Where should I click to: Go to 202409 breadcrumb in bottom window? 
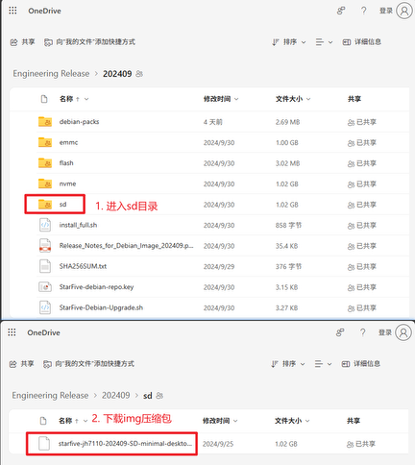(116, 395)
